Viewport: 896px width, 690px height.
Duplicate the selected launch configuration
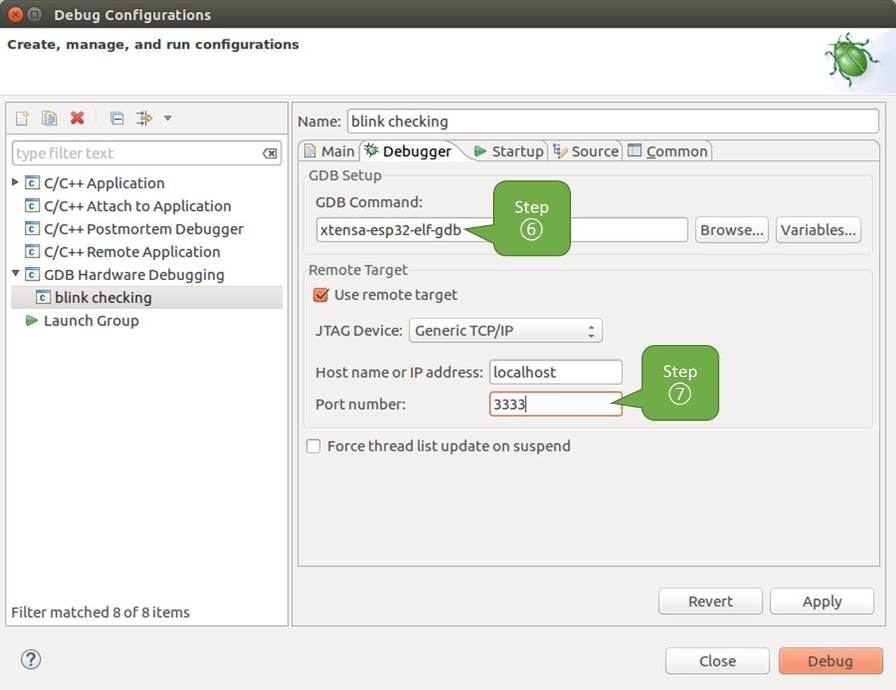pyautogui.click(x=48, y=118)
